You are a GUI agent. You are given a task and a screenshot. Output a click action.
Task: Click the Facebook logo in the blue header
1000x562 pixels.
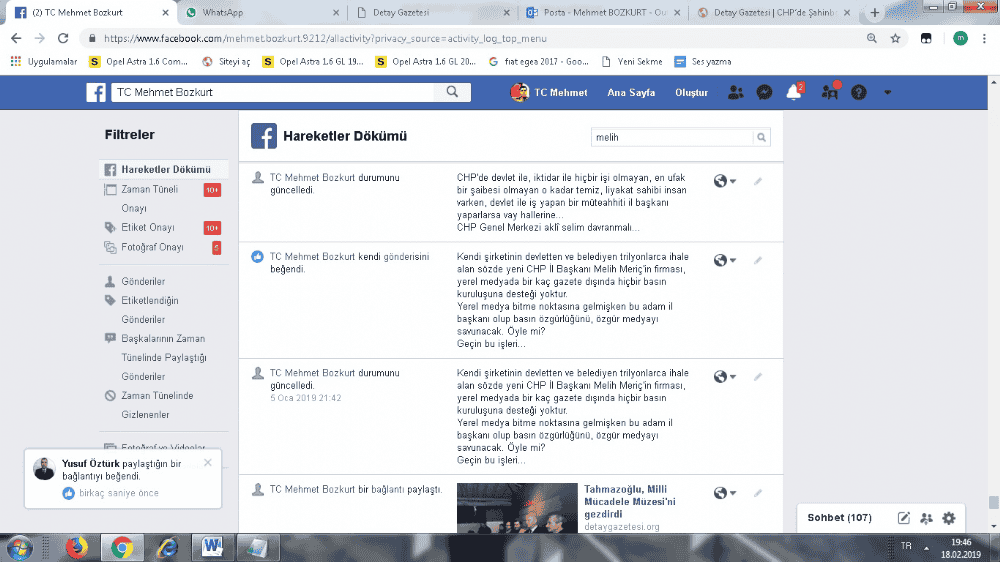pos(96,92)
